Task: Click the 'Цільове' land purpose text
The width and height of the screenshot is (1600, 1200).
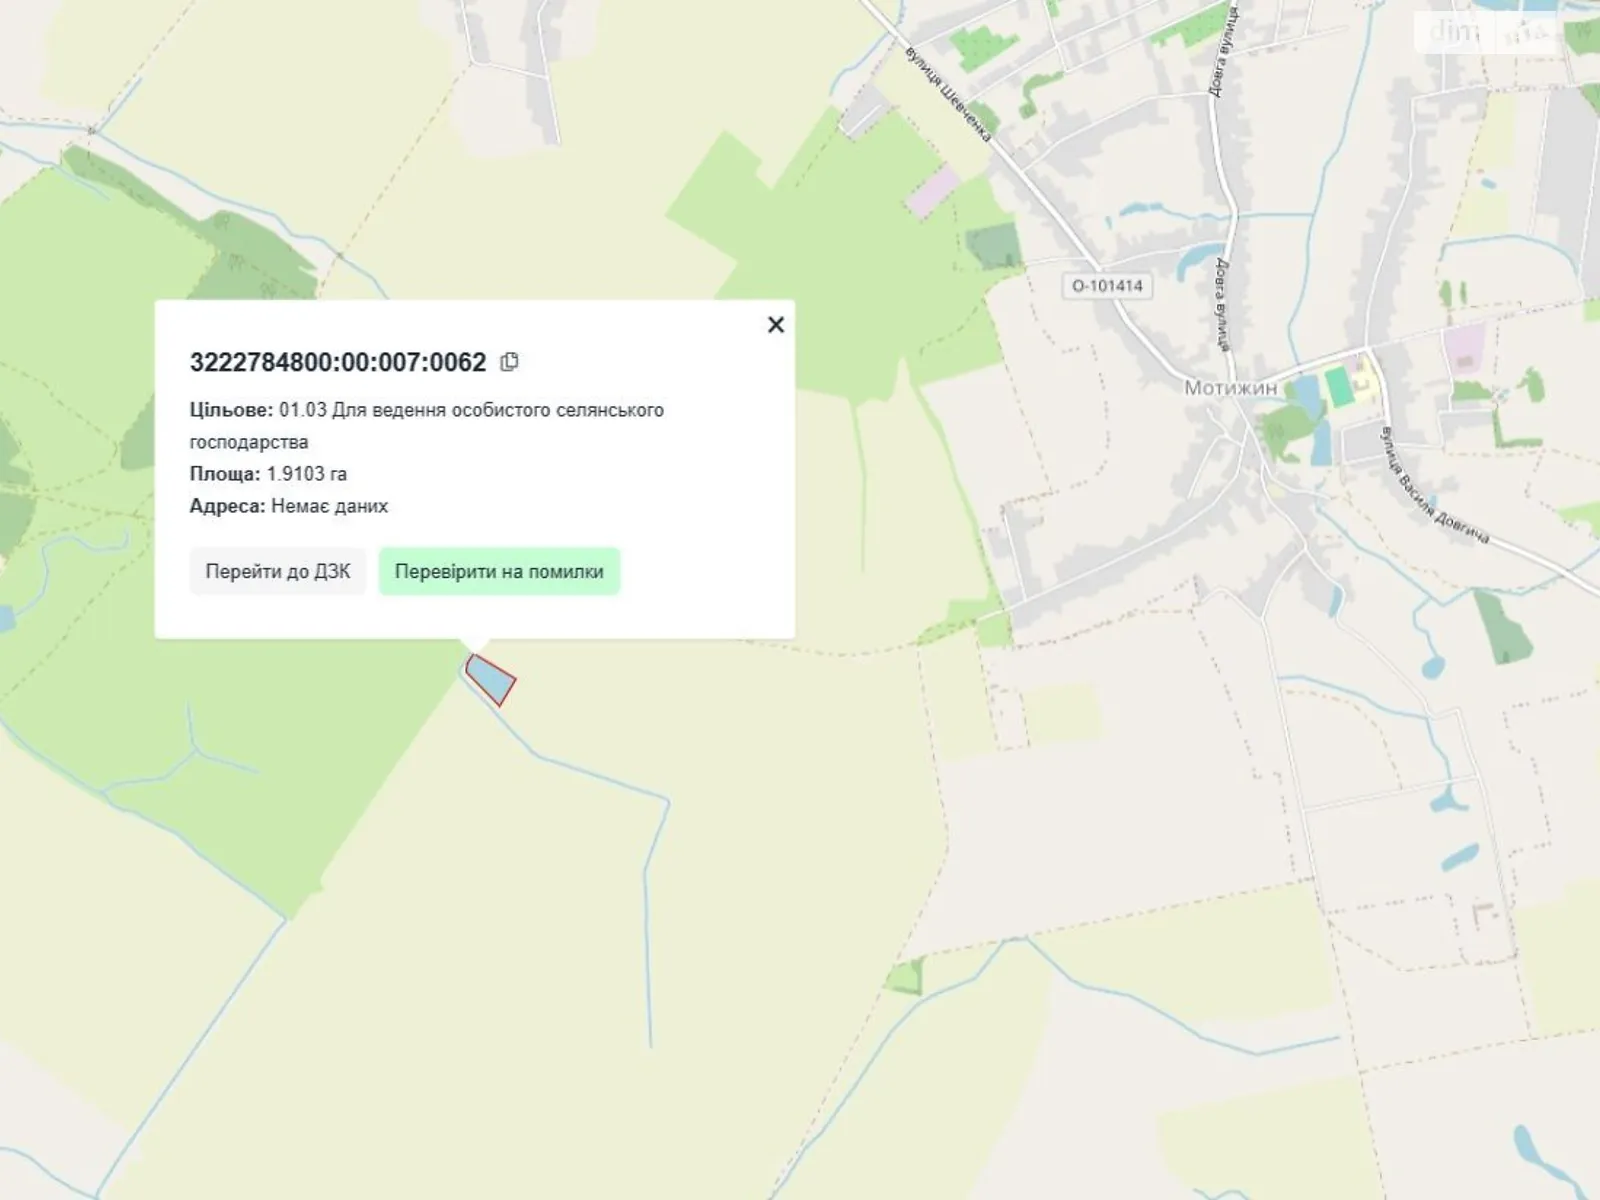Action: coord(426,425)
